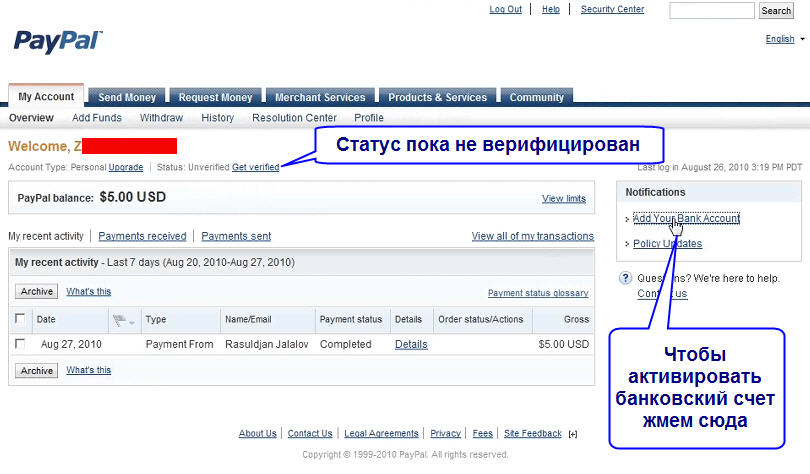The width and height of the screenshot is (810, 474).
Task: Open the History submenu item
Action: point(217,118)
